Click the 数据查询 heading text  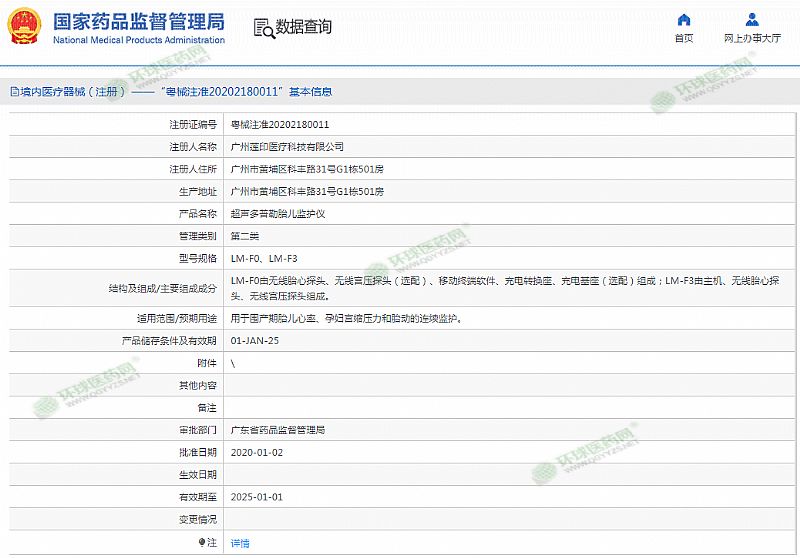pos(304,27)
